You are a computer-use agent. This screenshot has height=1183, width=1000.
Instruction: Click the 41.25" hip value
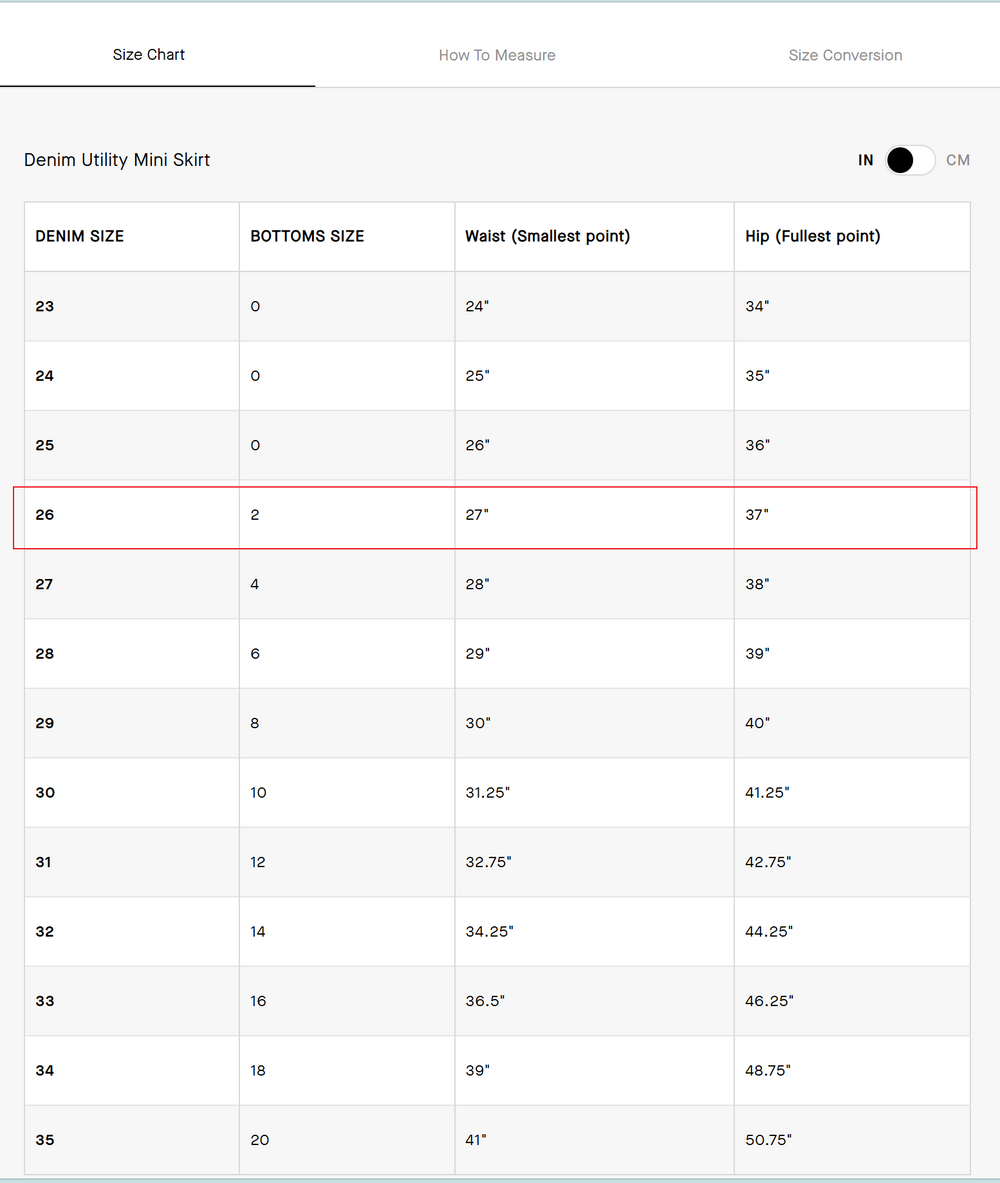point(768,792)
